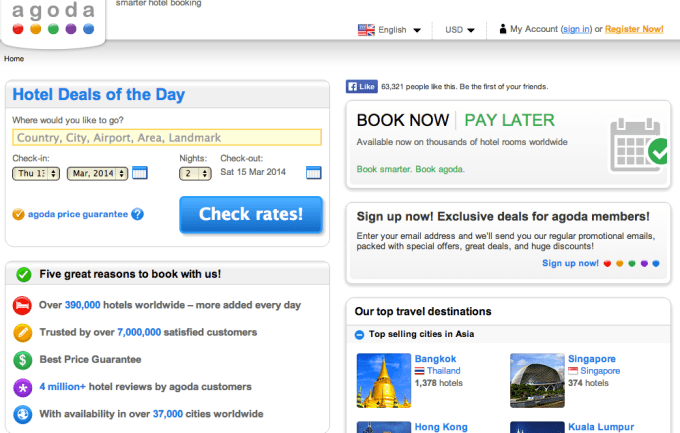Click the price guarantee help question mark
The height and width of the screenshot is (433, 680).
pyautogui.click(x=137, y=214)
